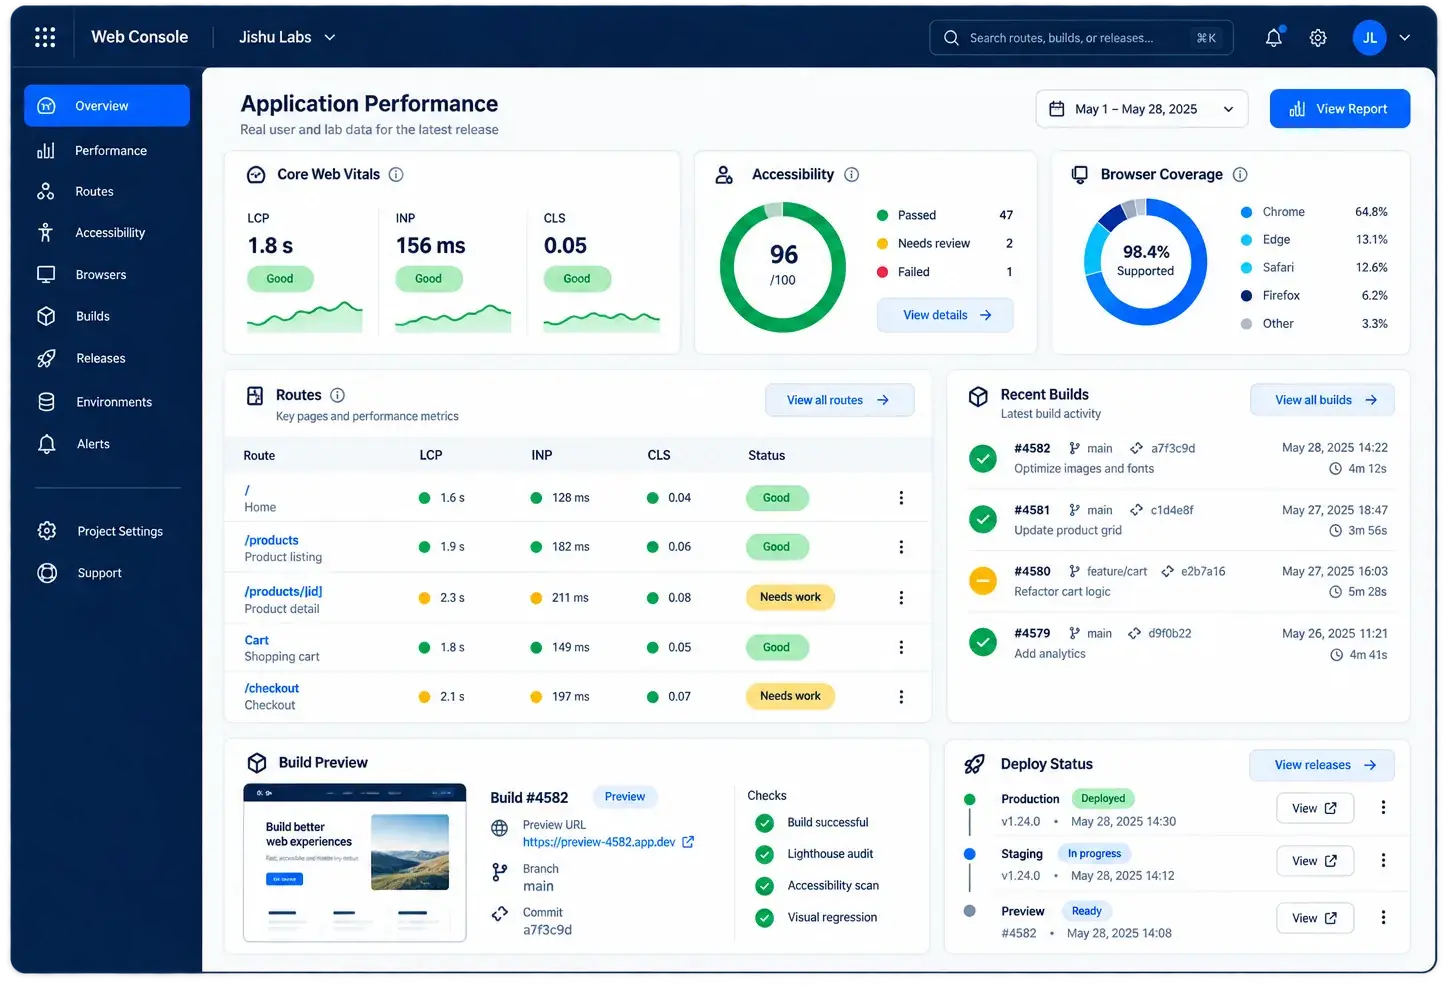
Task: Click the Browser Coverage info icon
Action: click(x=1240, y=175)
